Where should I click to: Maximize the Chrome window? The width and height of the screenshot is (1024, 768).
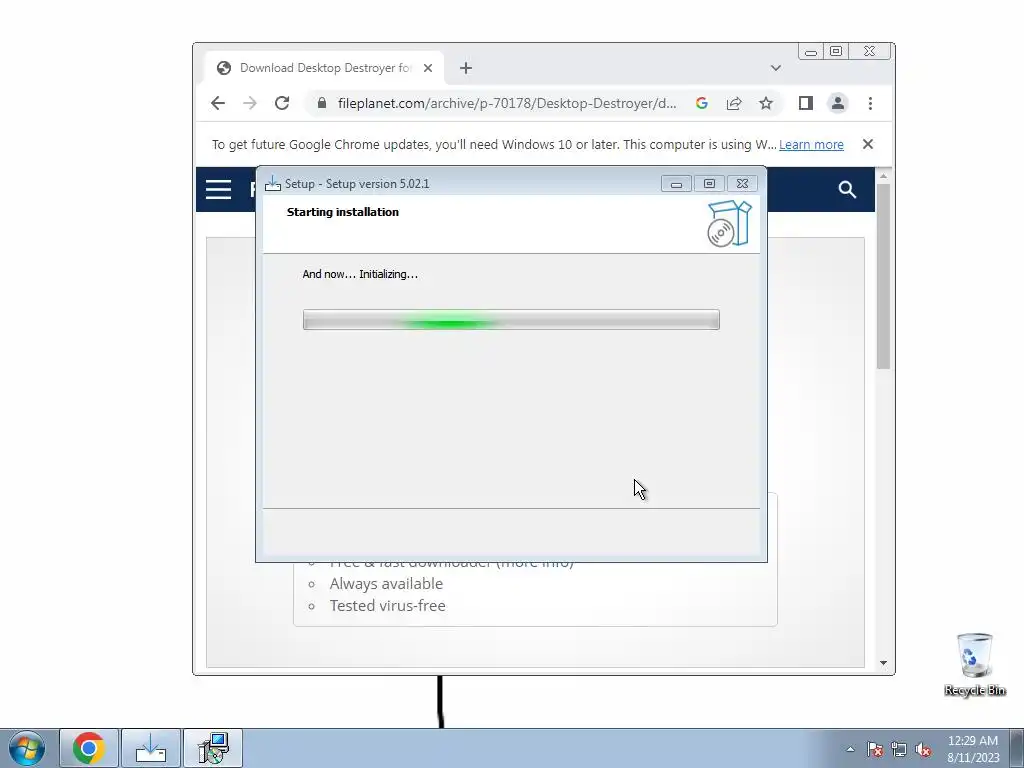coord(836,52)
